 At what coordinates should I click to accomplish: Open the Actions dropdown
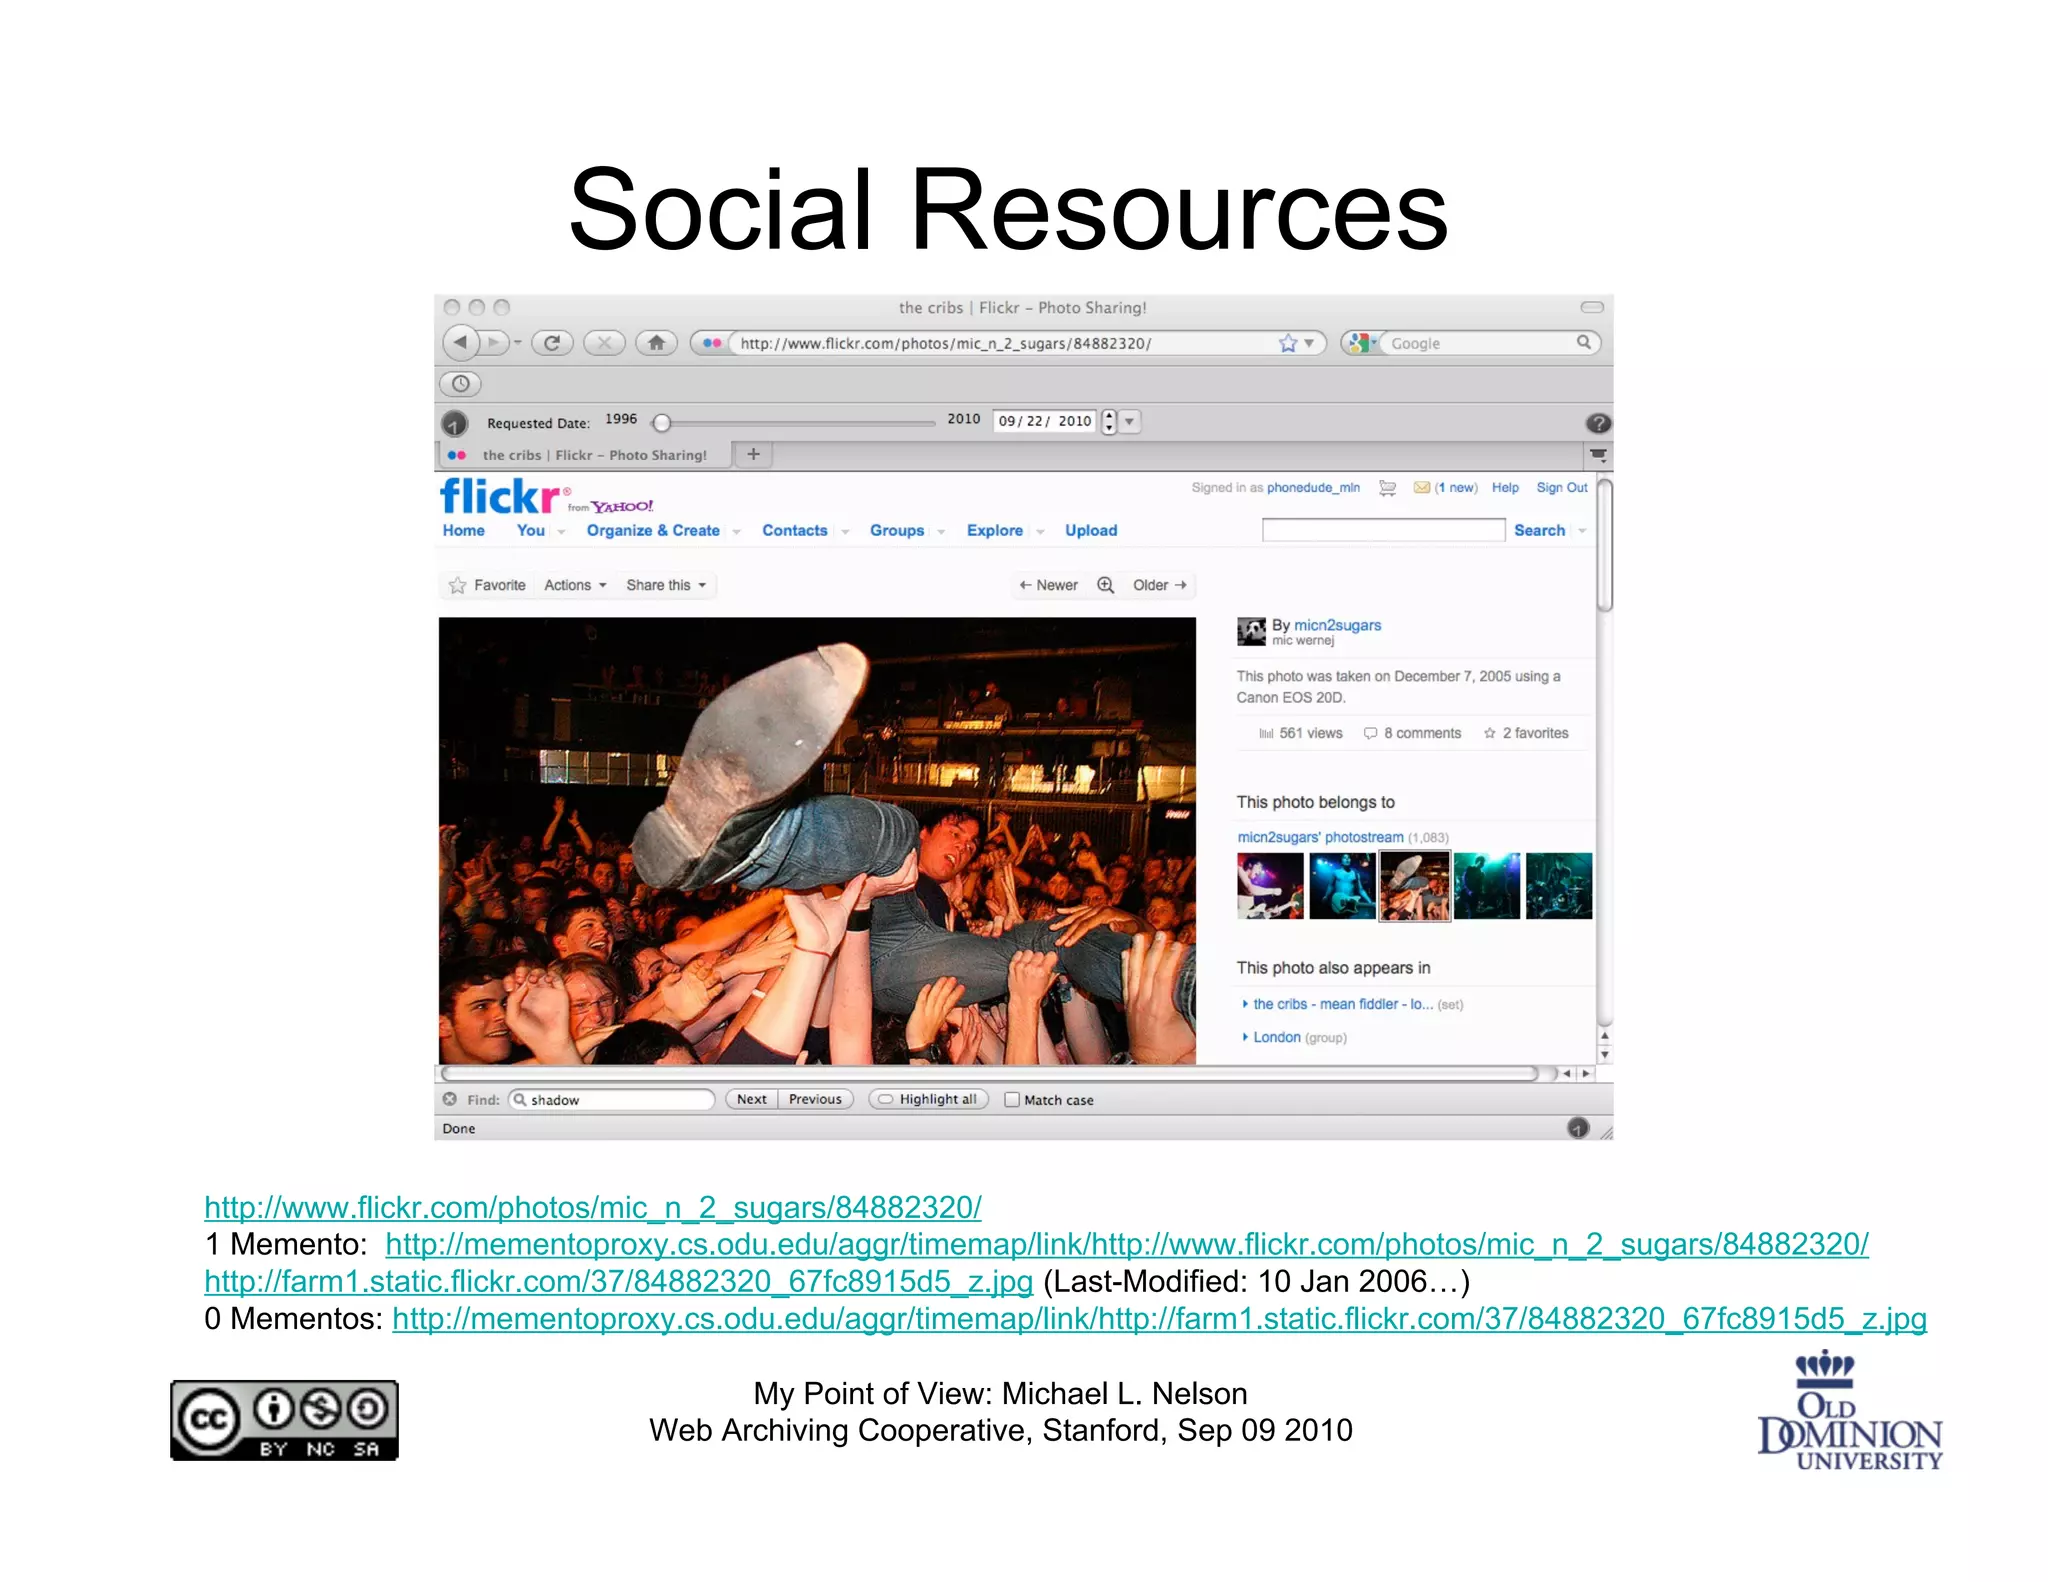pos(575,585)
